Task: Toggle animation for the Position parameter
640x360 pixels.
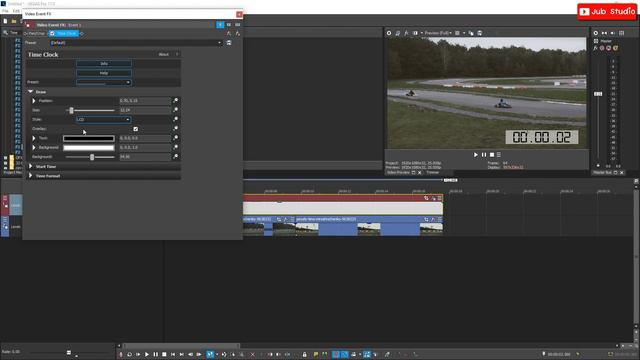Action: 176,100
